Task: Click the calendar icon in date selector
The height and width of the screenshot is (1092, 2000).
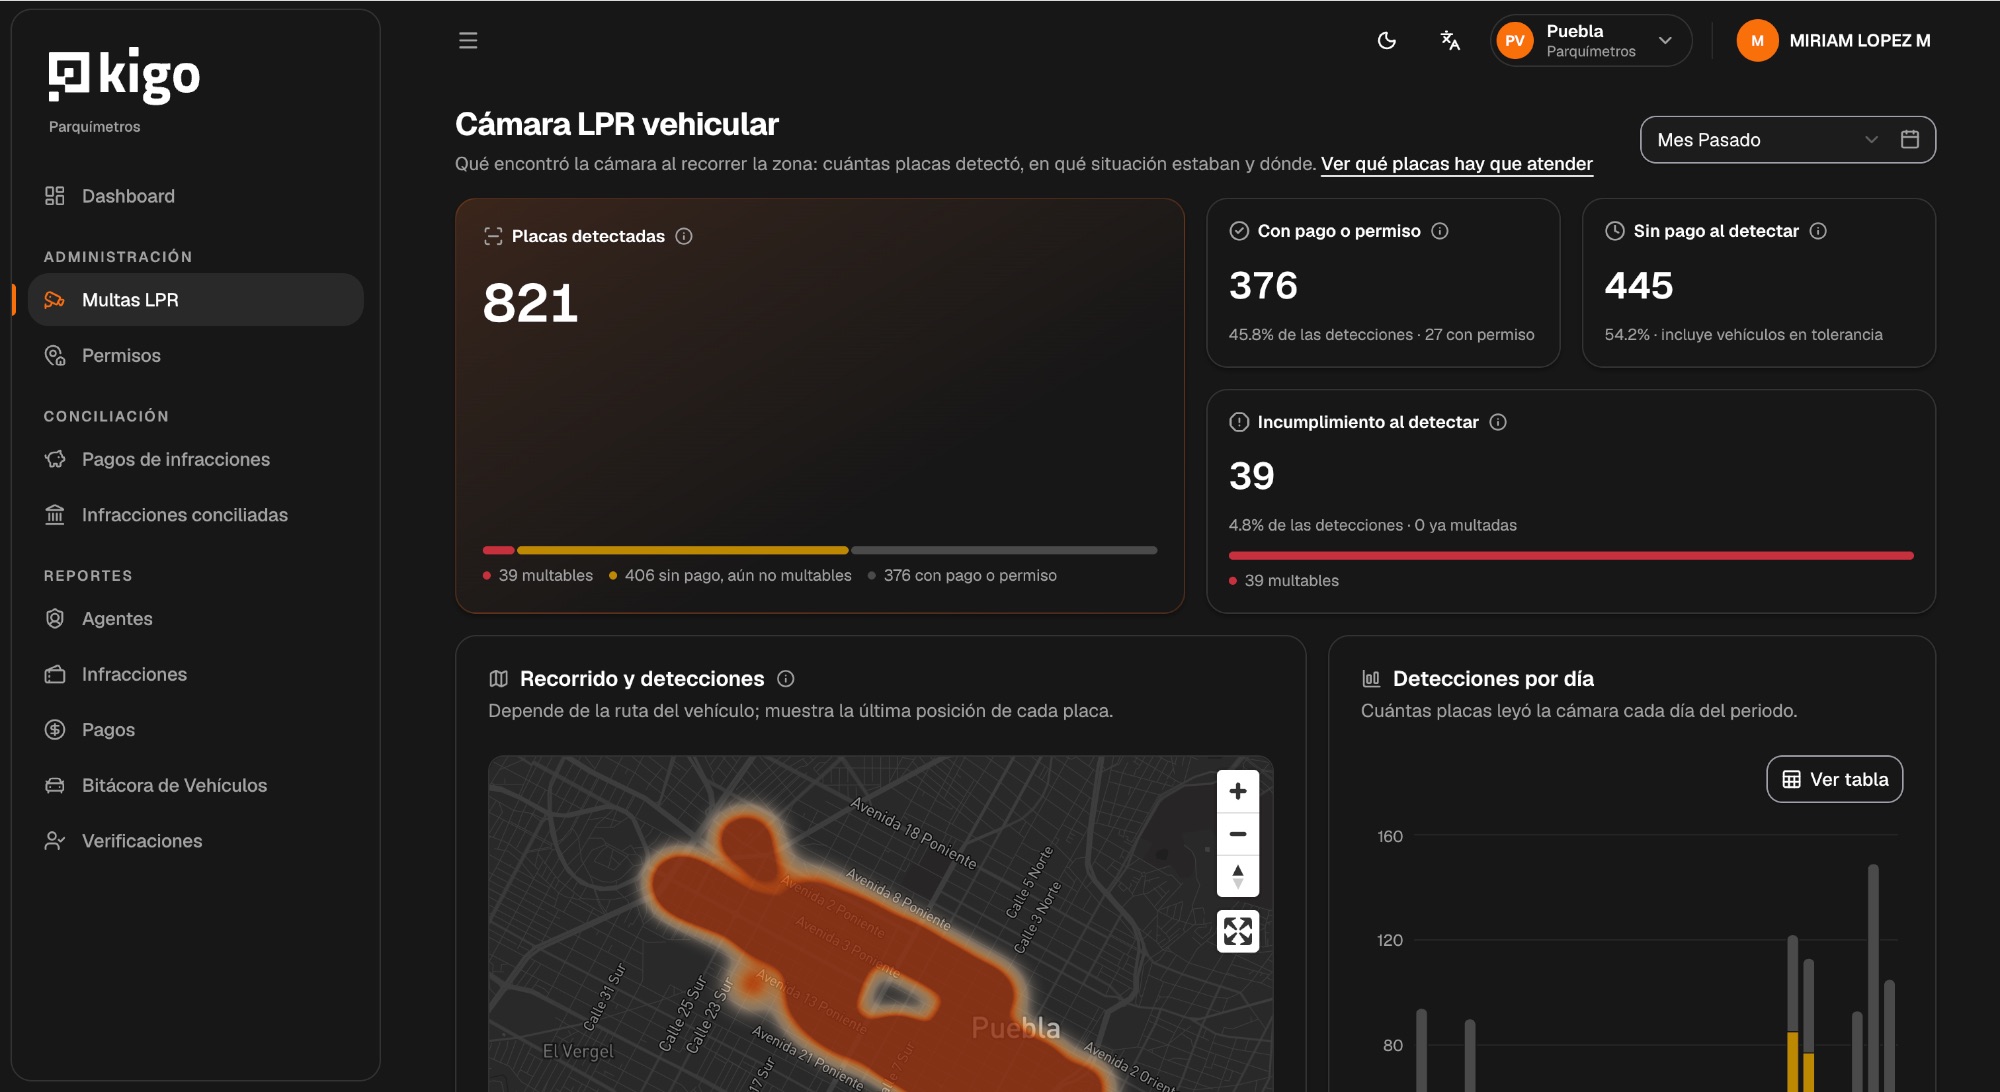Action: [1910, 140]
